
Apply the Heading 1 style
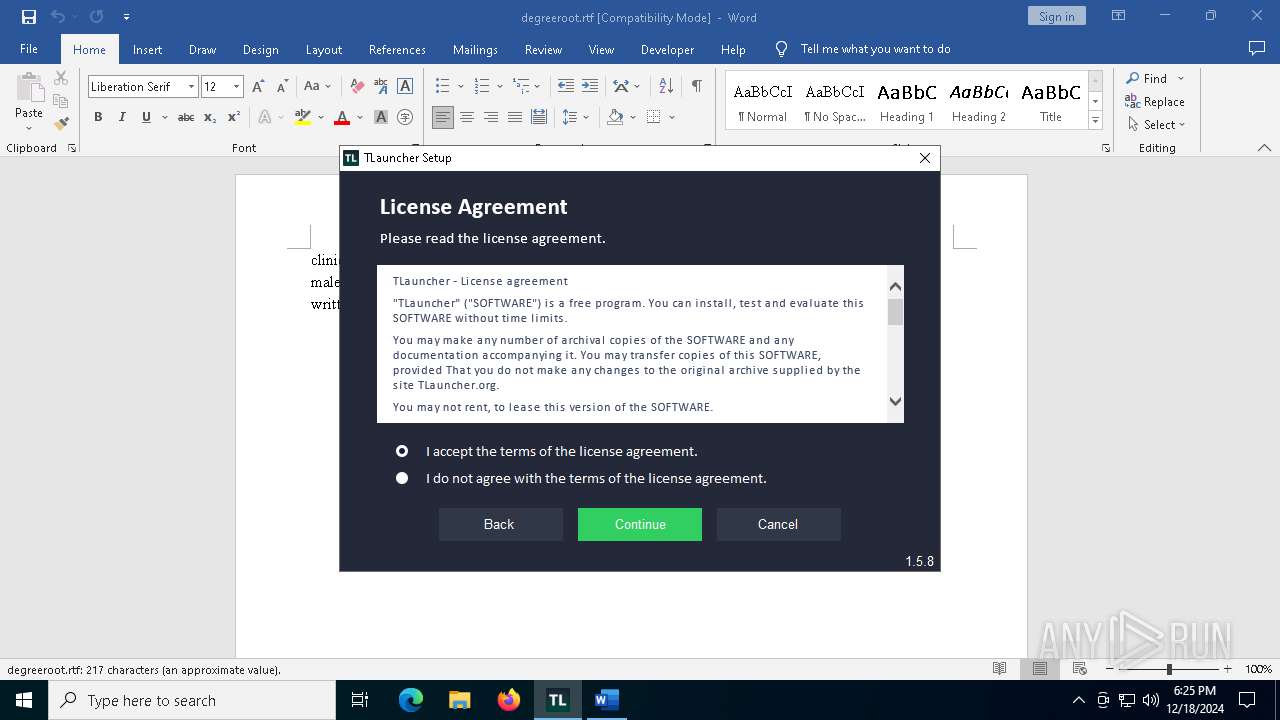coord(907,102)
